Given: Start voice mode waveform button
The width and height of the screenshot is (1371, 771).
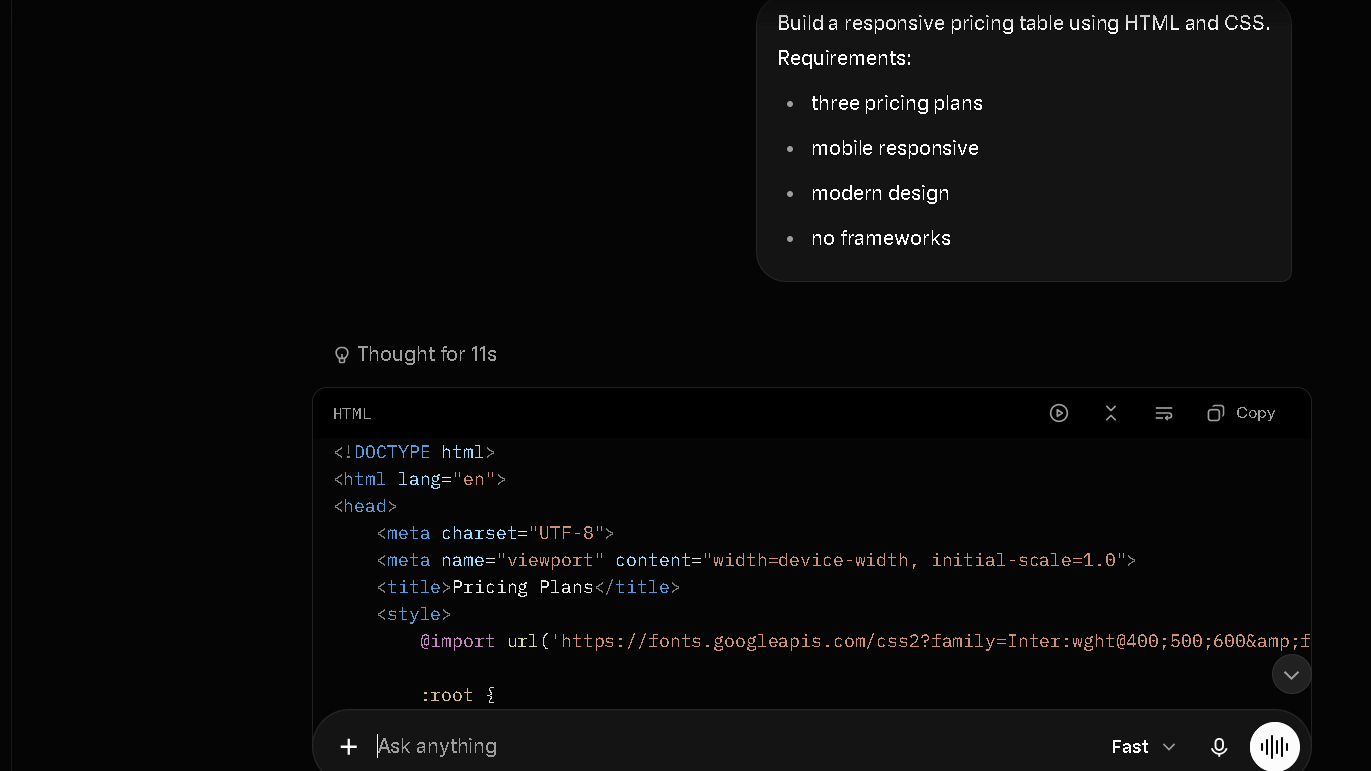Looking at the screenshot, I should 1275,747.
